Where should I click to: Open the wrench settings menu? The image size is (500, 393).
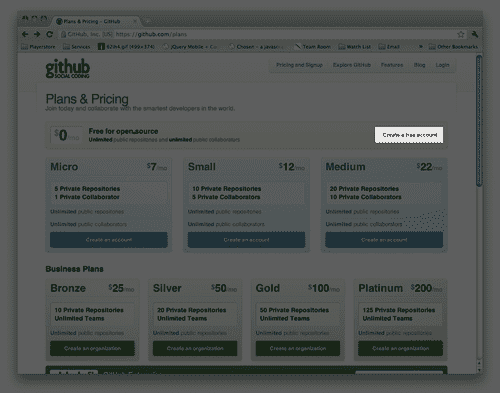[475, 34]
